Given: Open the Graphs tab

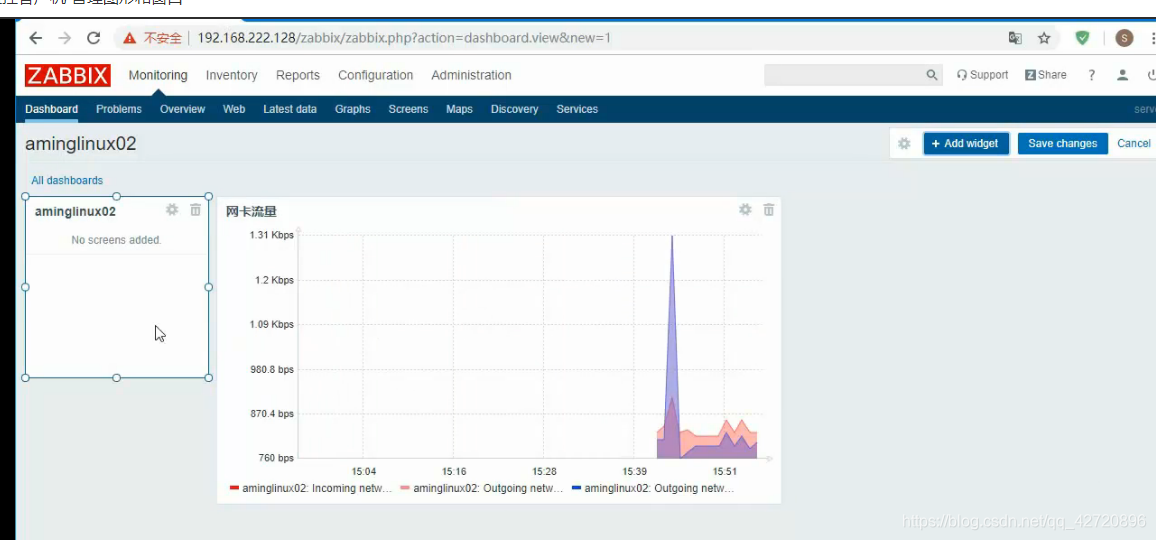Looking at the screenshot, I should tap(352, 109).
